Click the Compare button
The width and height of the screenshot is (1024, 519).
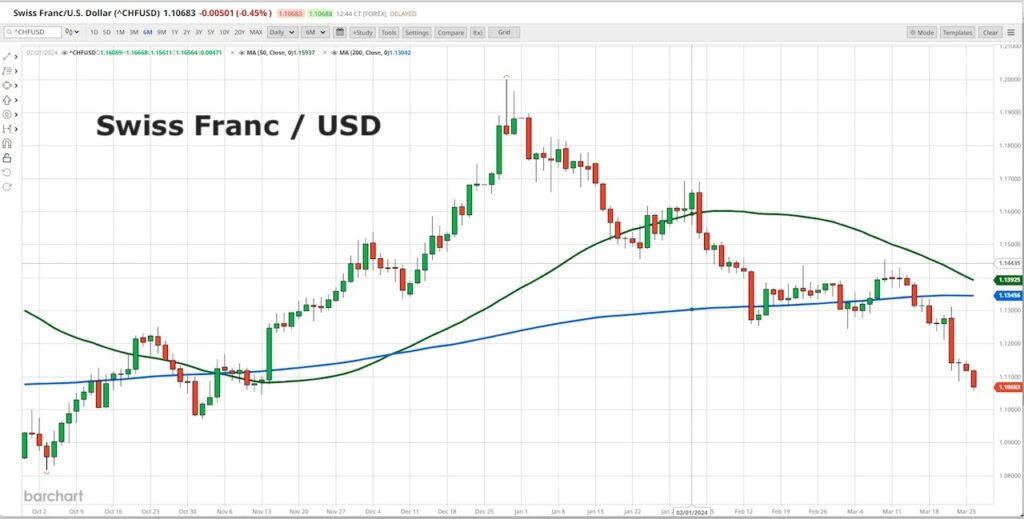451,32
